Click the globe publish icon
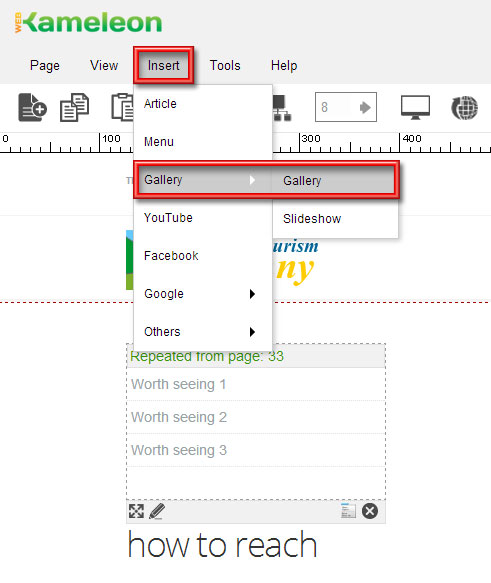 pos(464,108)
